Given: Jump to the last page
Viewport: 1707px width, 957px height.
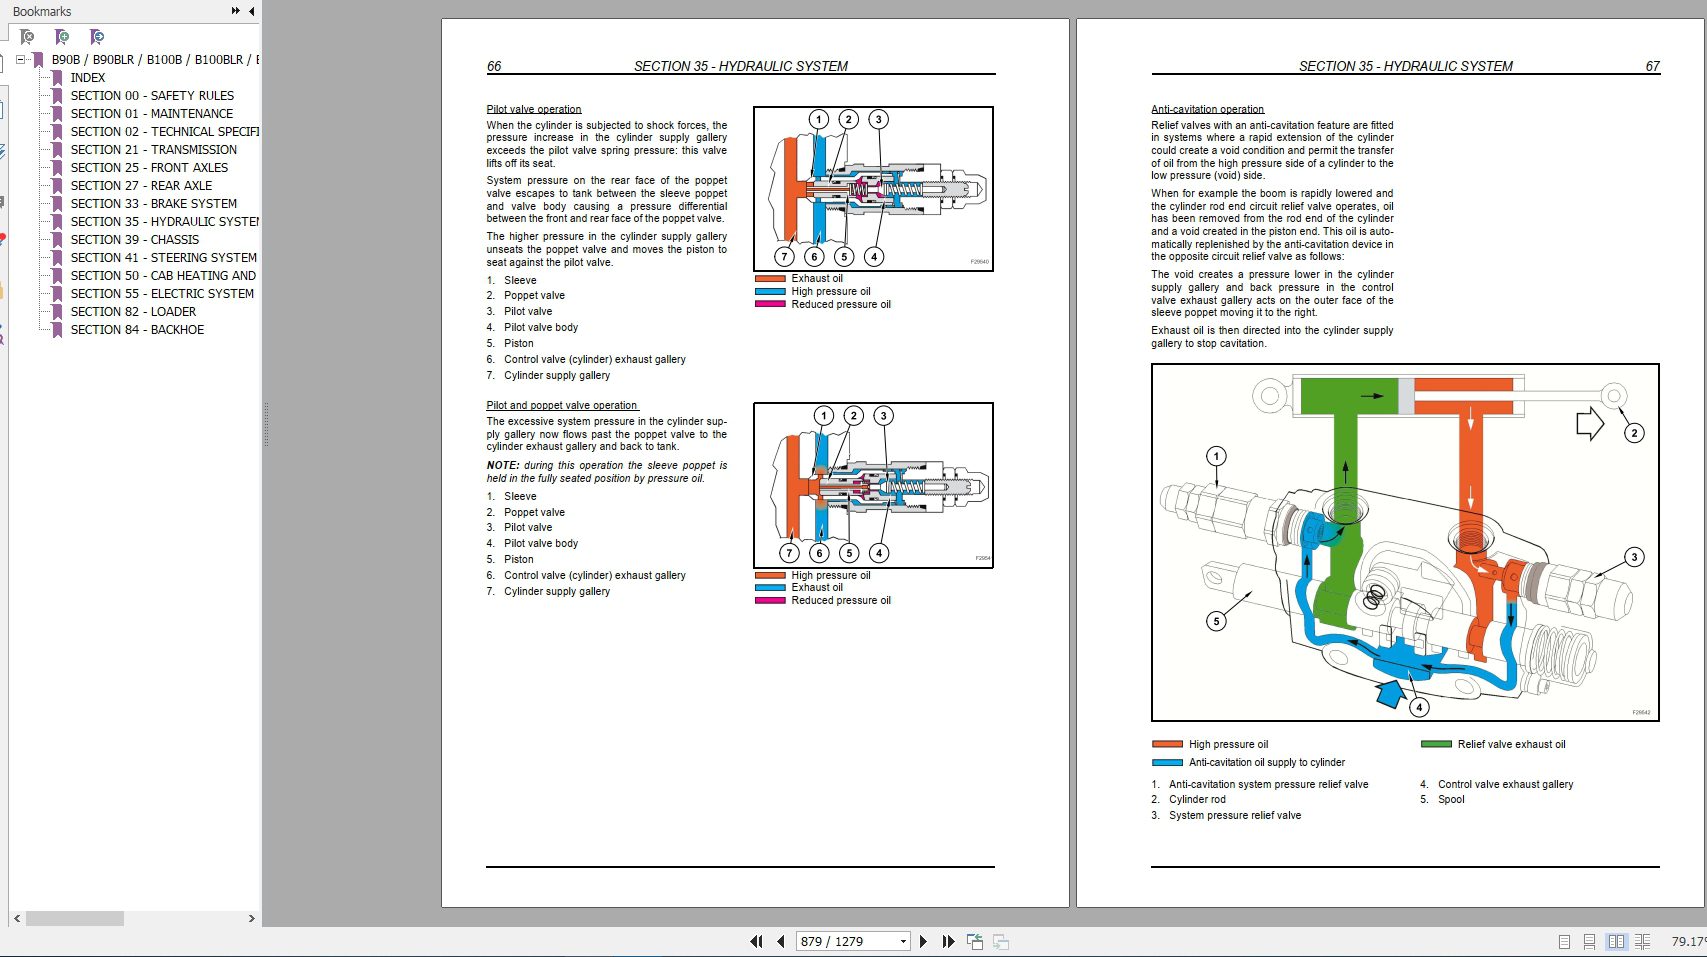Looking at the screenshot, I should click(948, 941).
